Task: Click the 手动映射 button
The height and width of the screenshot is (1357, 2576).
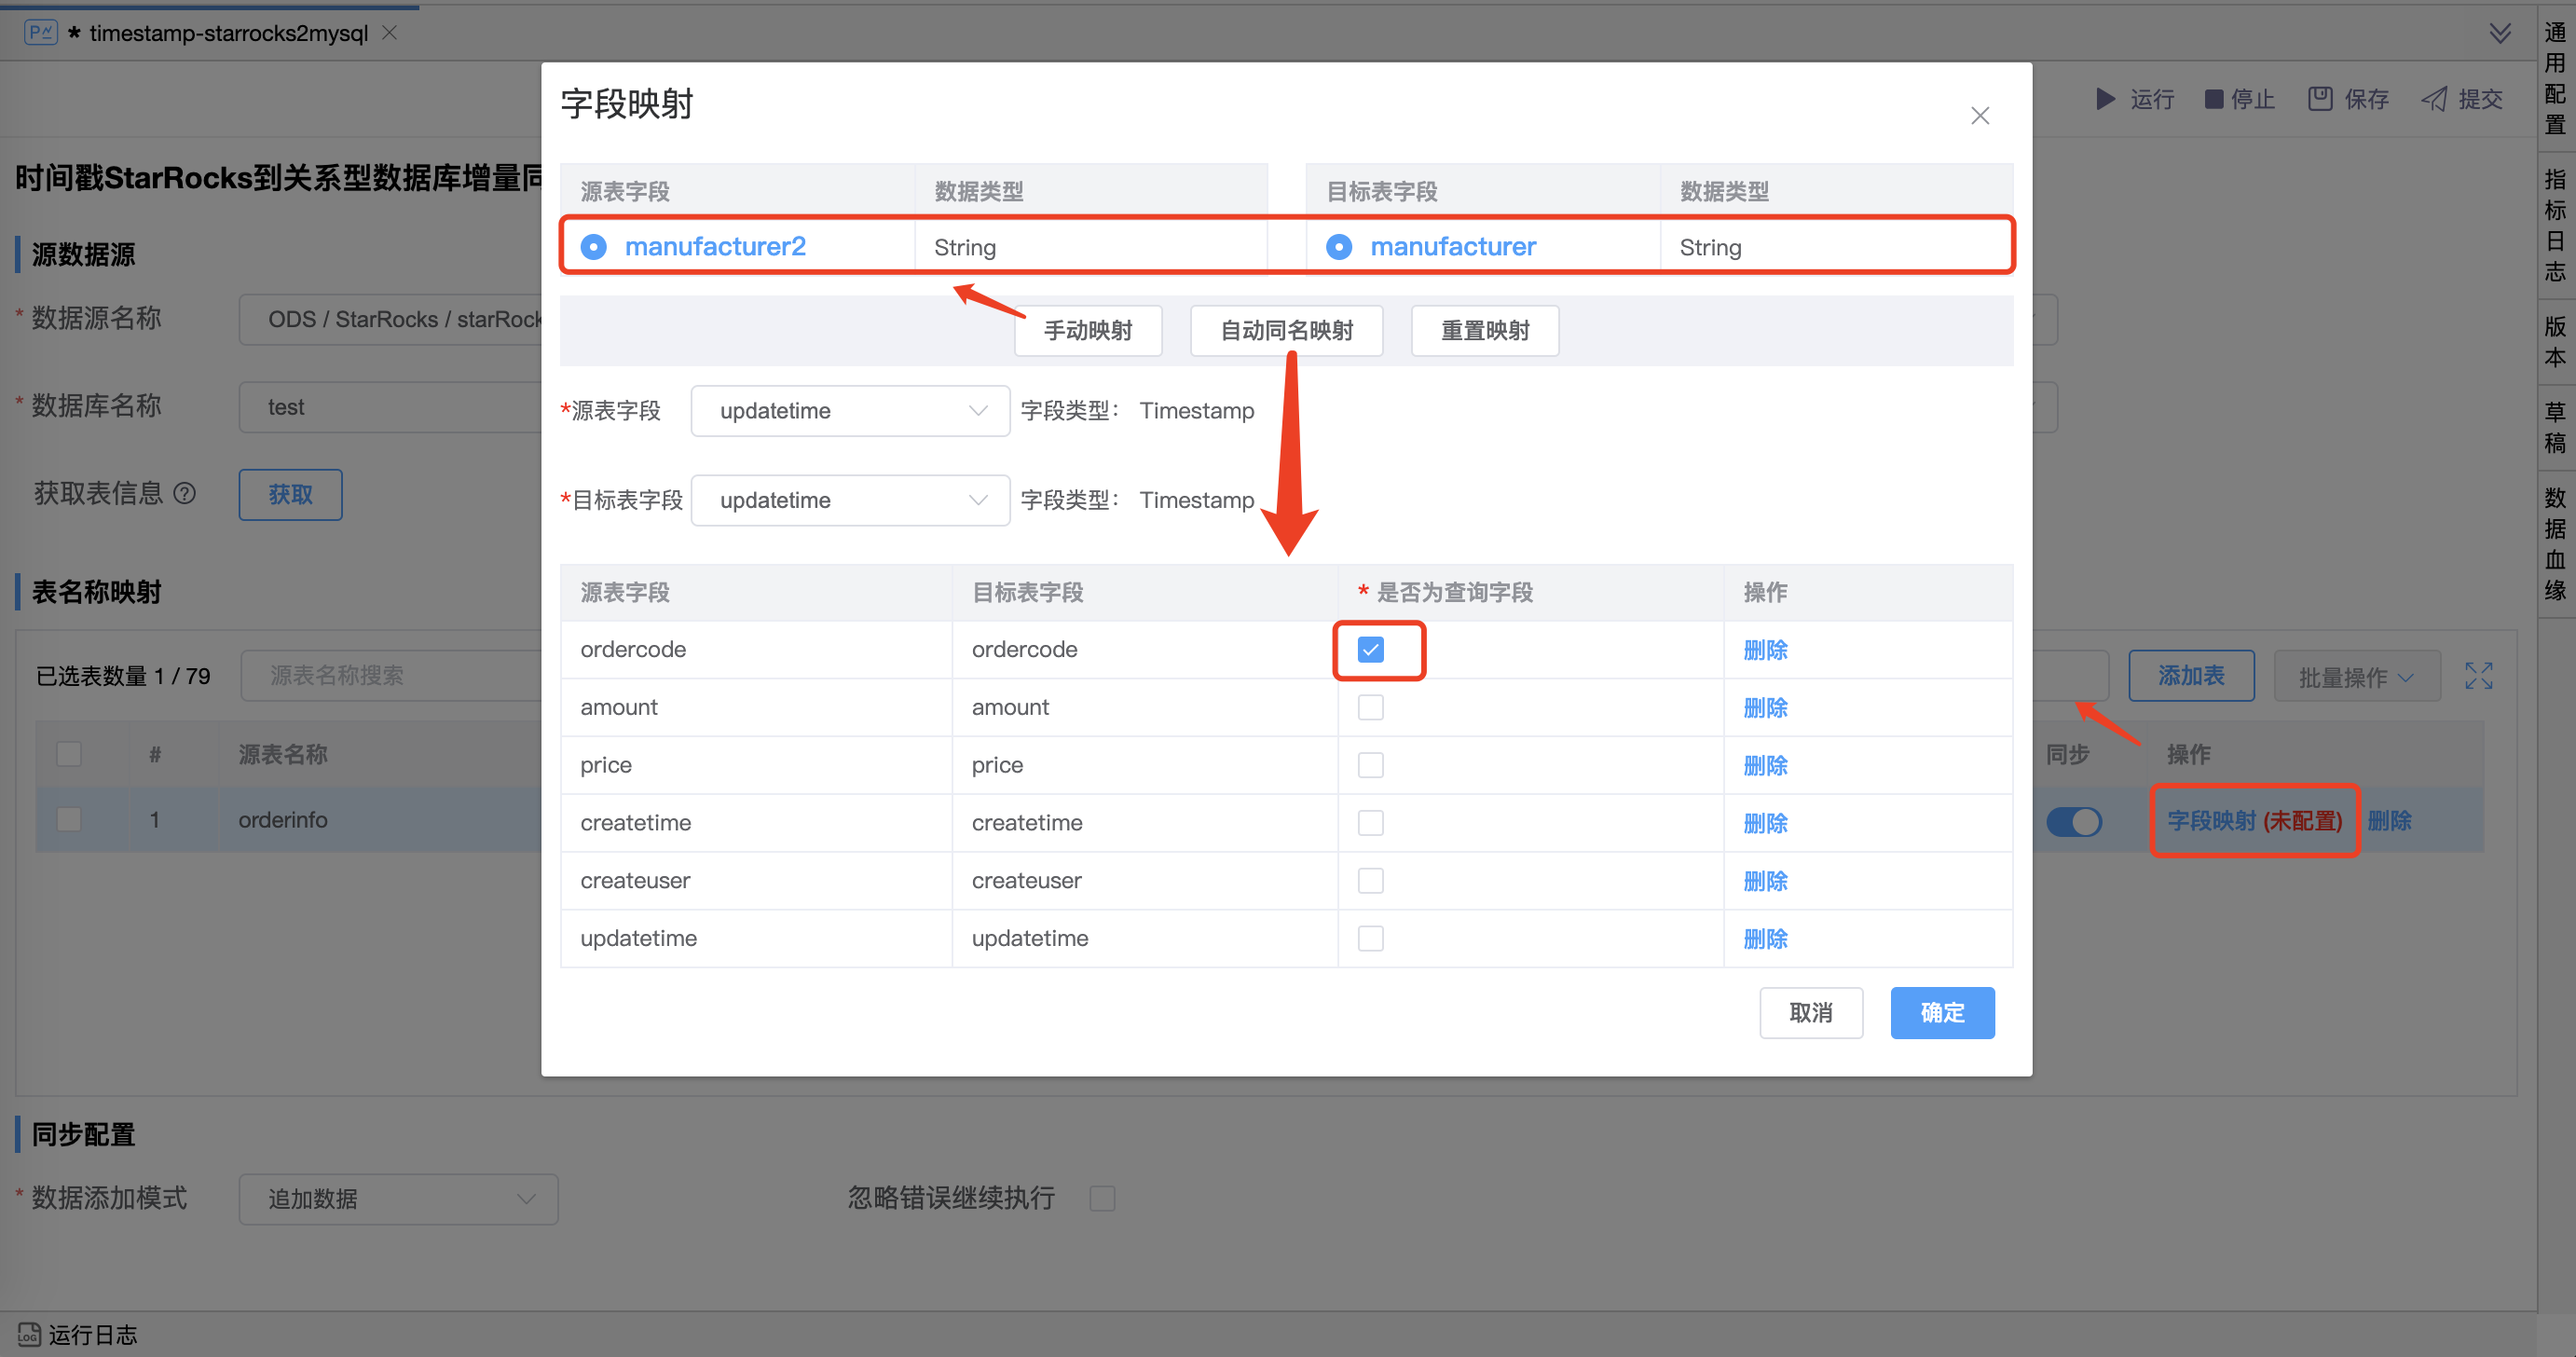Action: click(x=1088, y=331)
